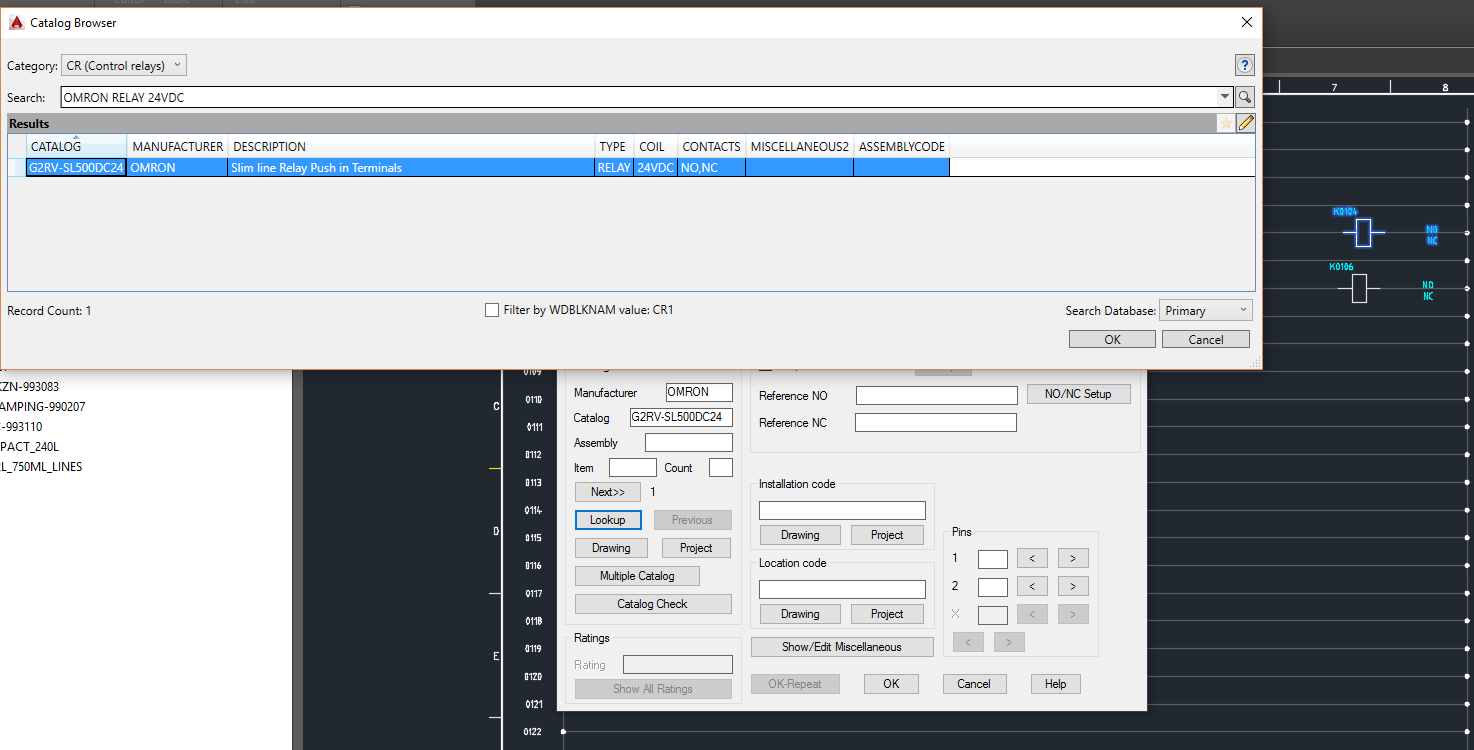
Task: Enable Filter by WDBLKNAM value checkbox
Action: click(x=492, y=310)
